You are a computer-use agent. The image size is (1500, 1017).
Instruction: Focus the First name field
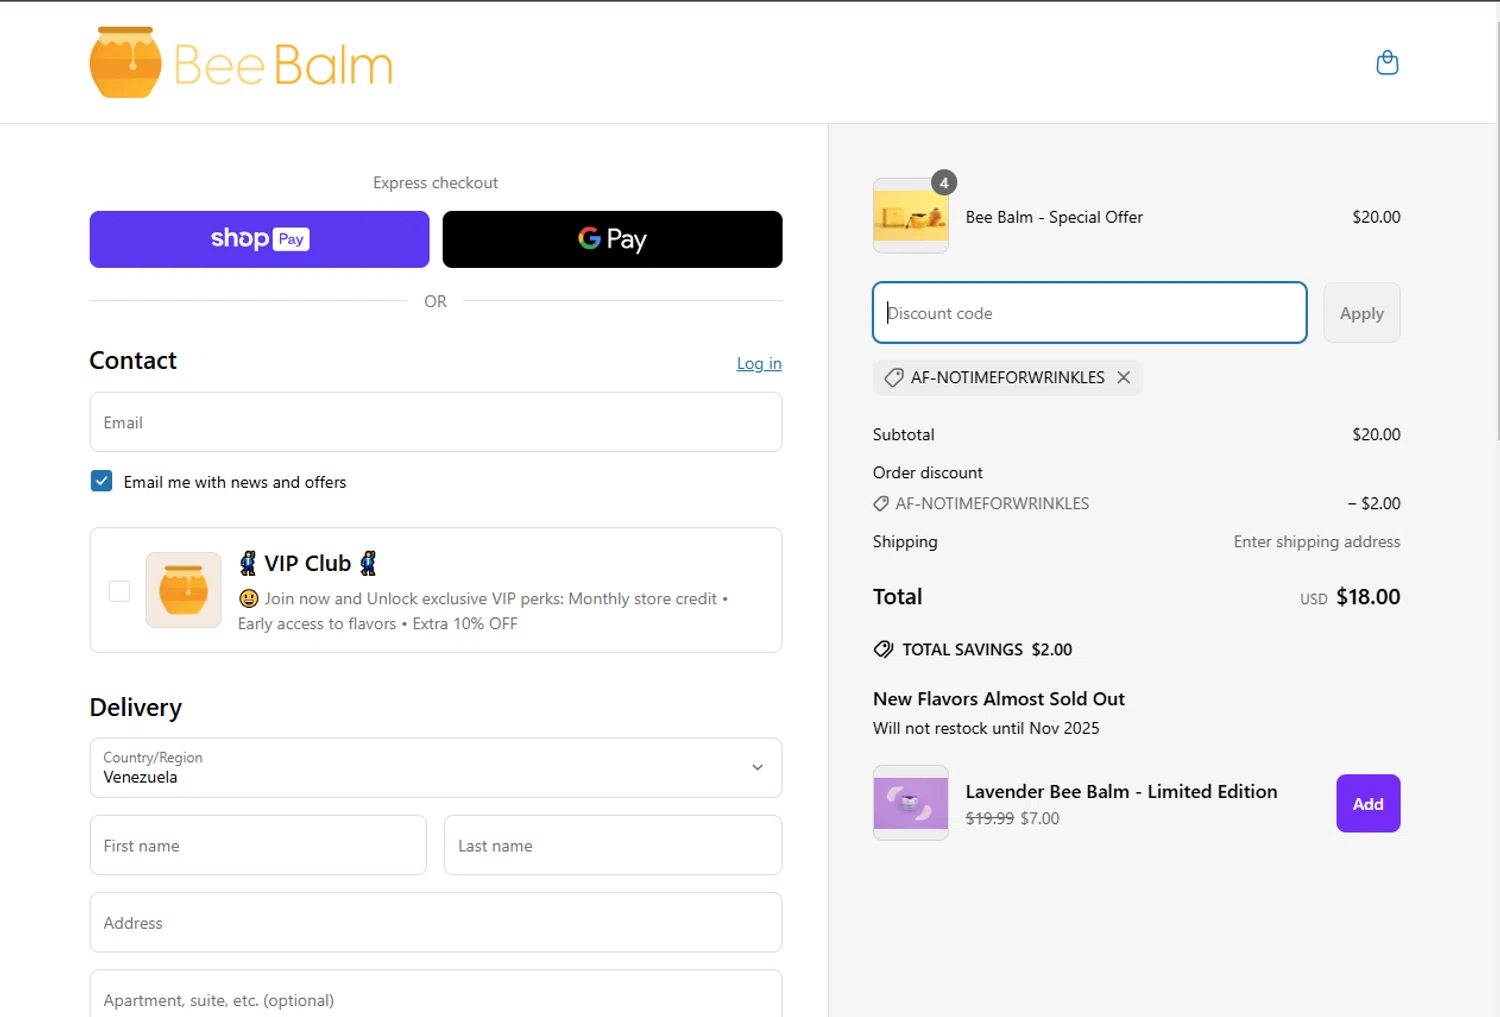(x=258, y=845)
